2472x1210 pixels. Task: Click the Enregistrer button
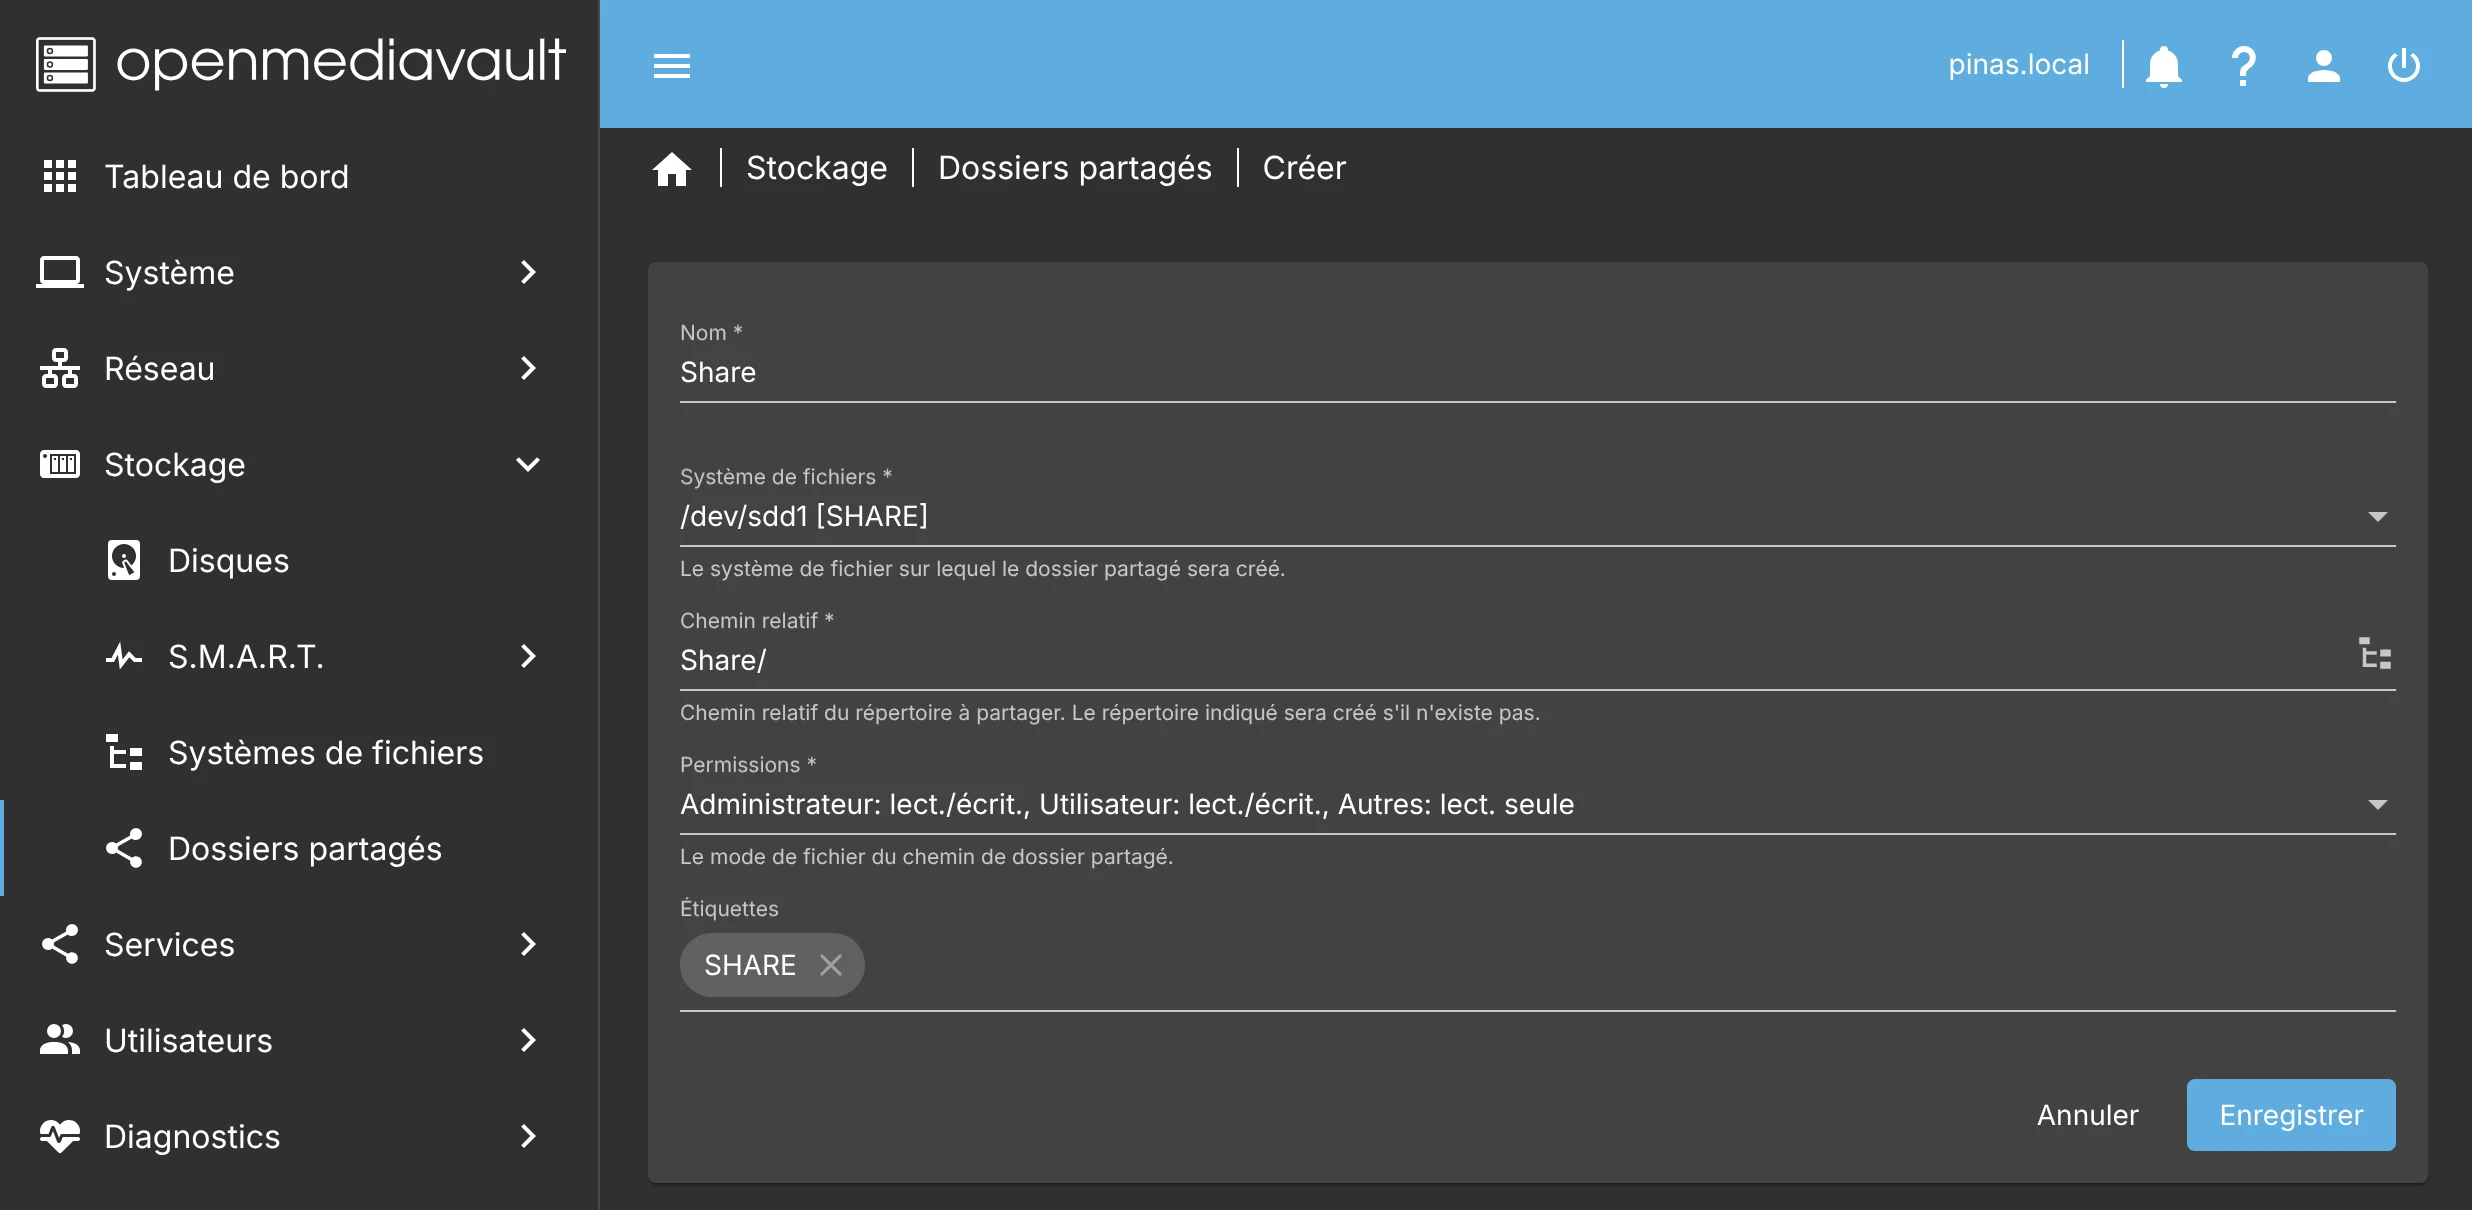click(2290, 1115)
